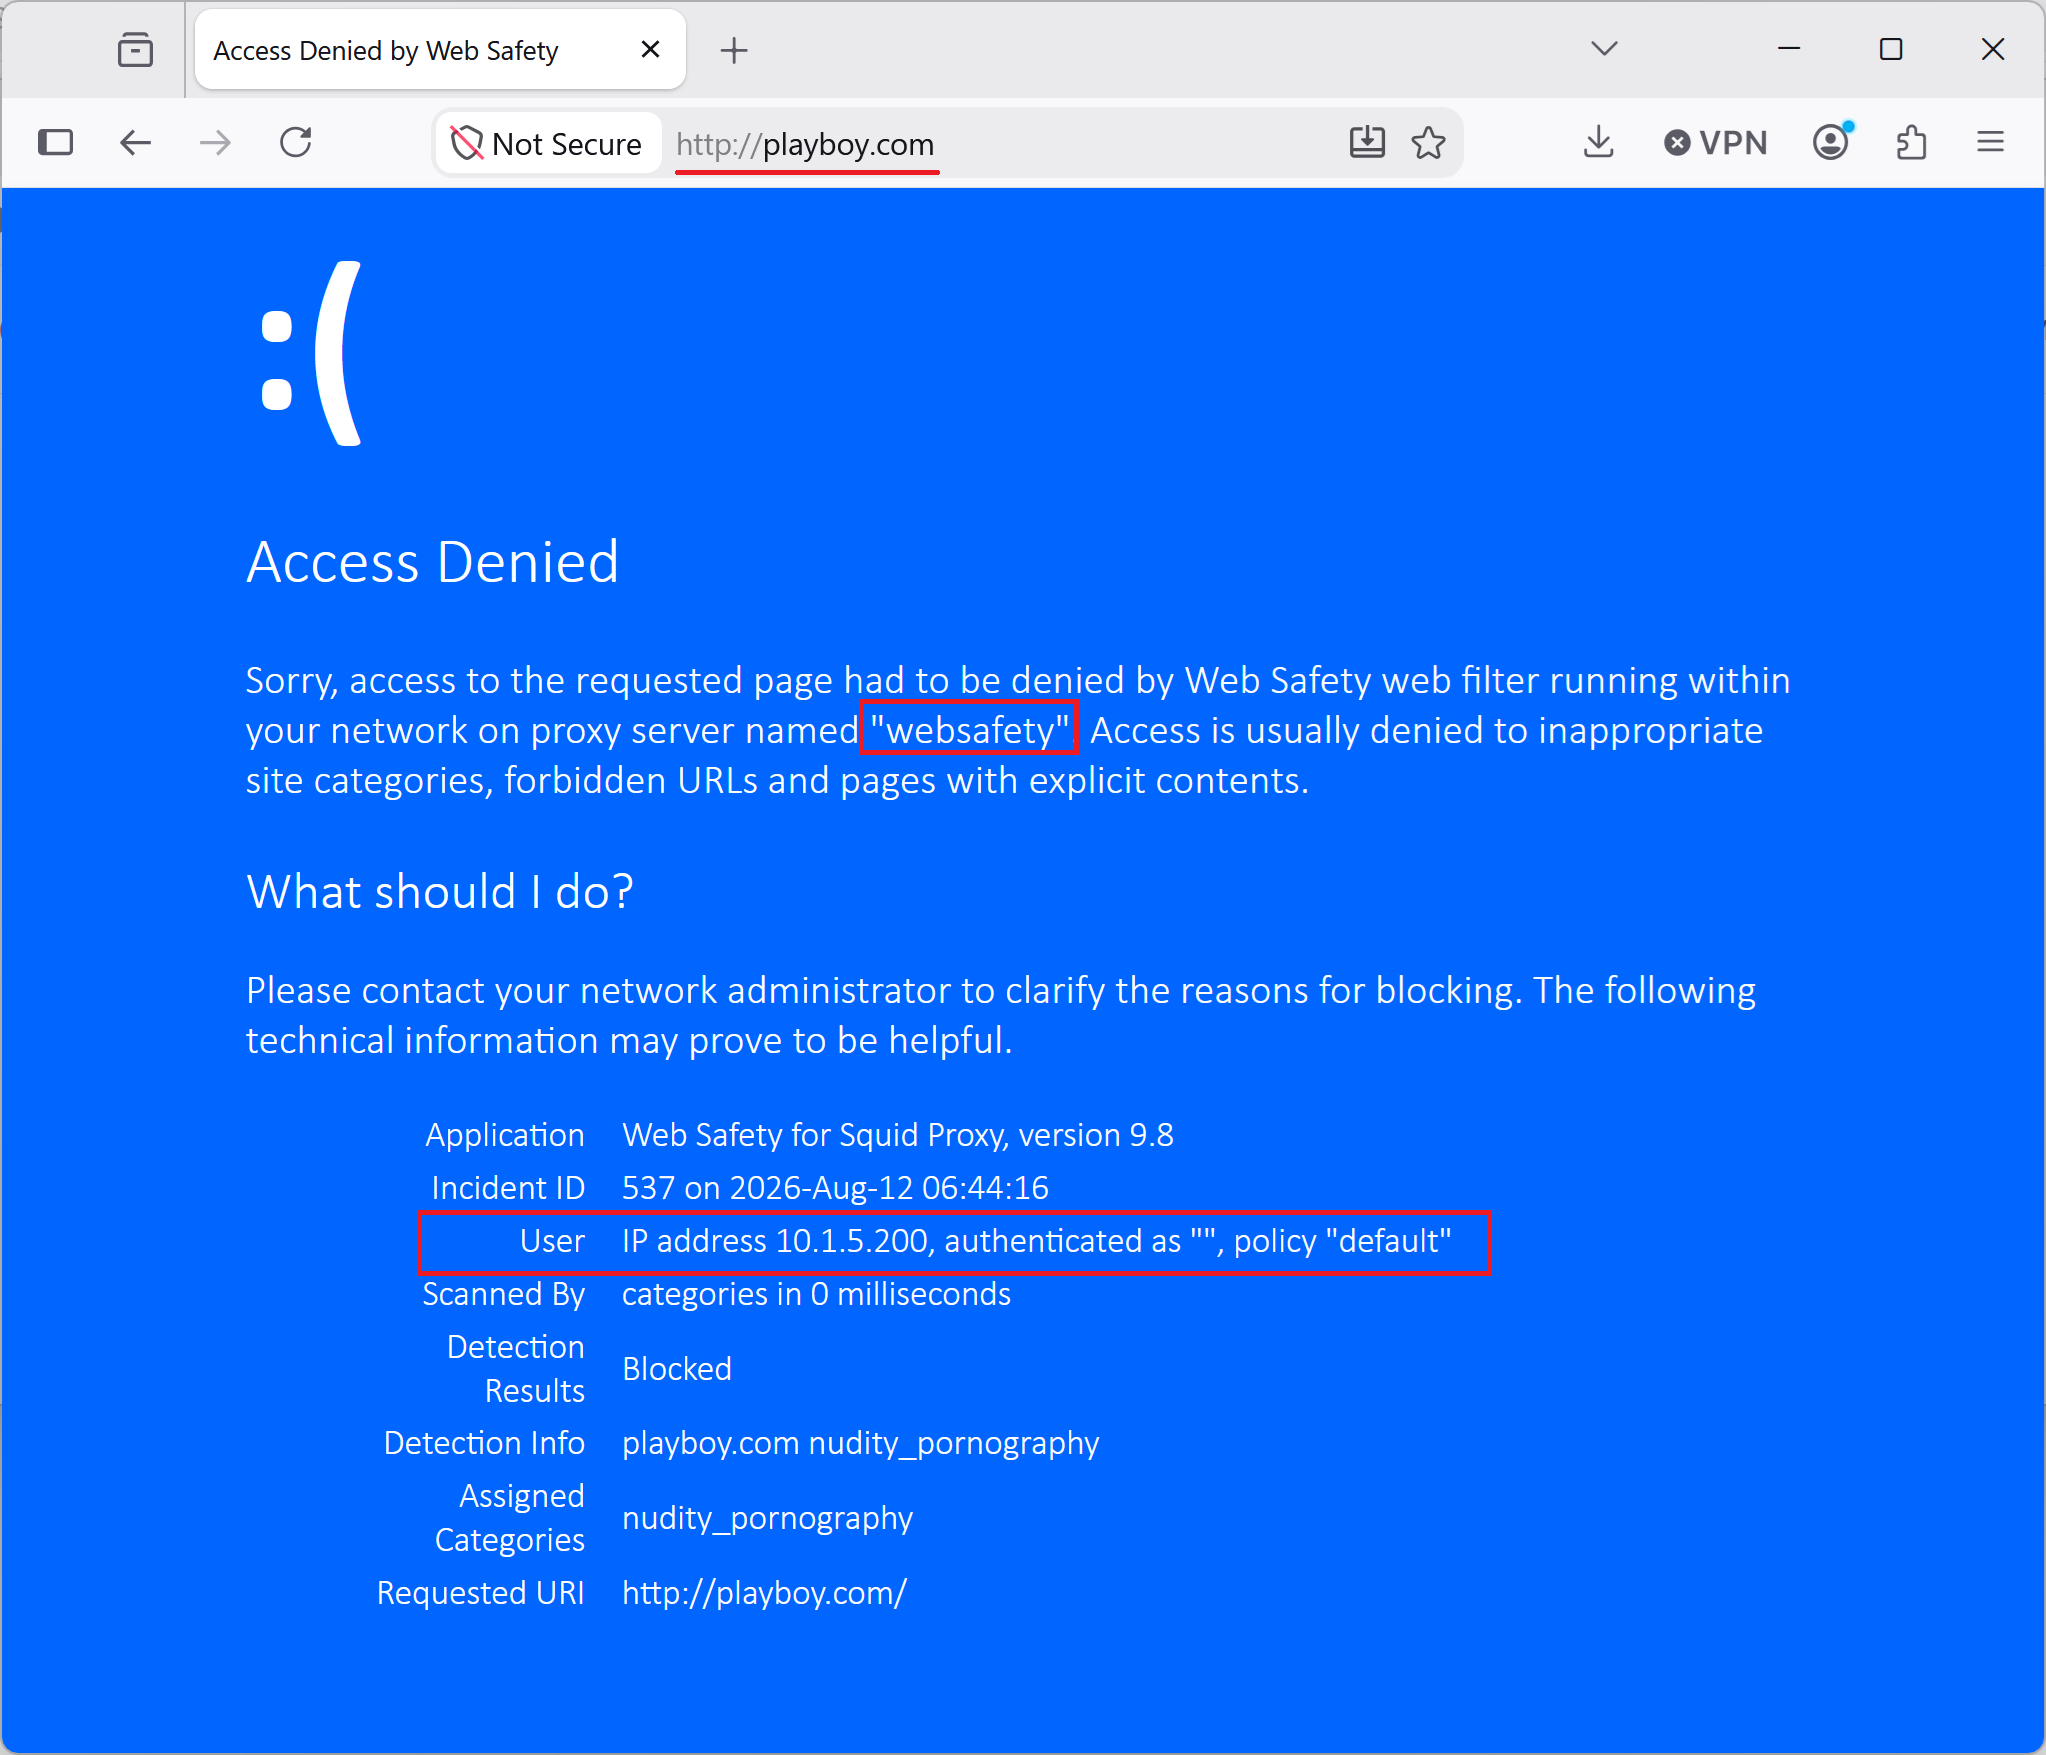The image size is (2046, 1755).
Task: Open the Extensions puzzle icon
Action: click(1911, 143)
